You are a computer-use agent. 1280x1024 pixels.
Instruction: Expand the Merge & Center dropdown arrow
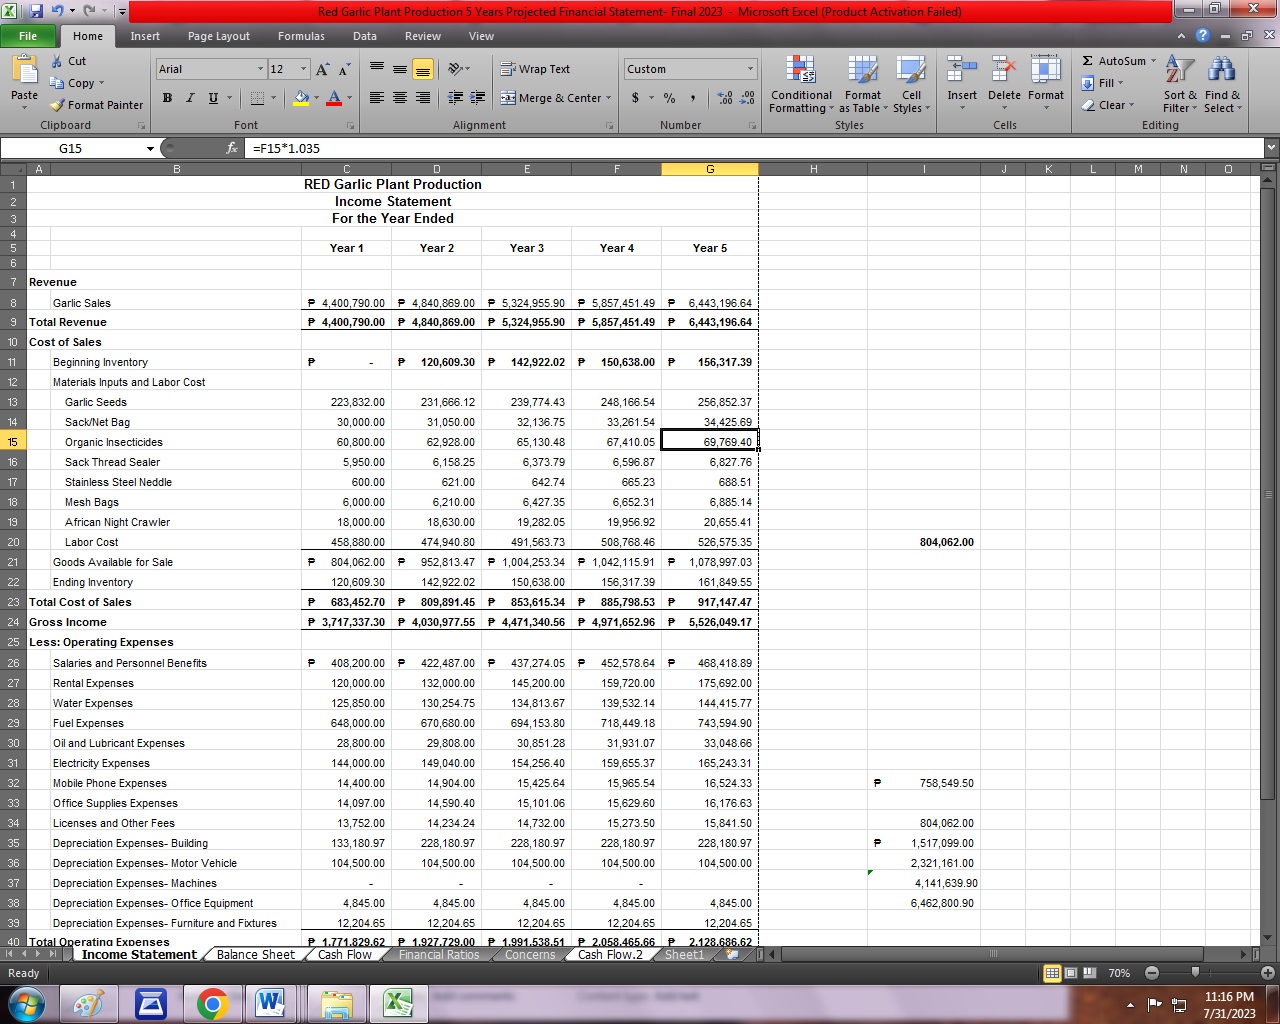(610, 98)
